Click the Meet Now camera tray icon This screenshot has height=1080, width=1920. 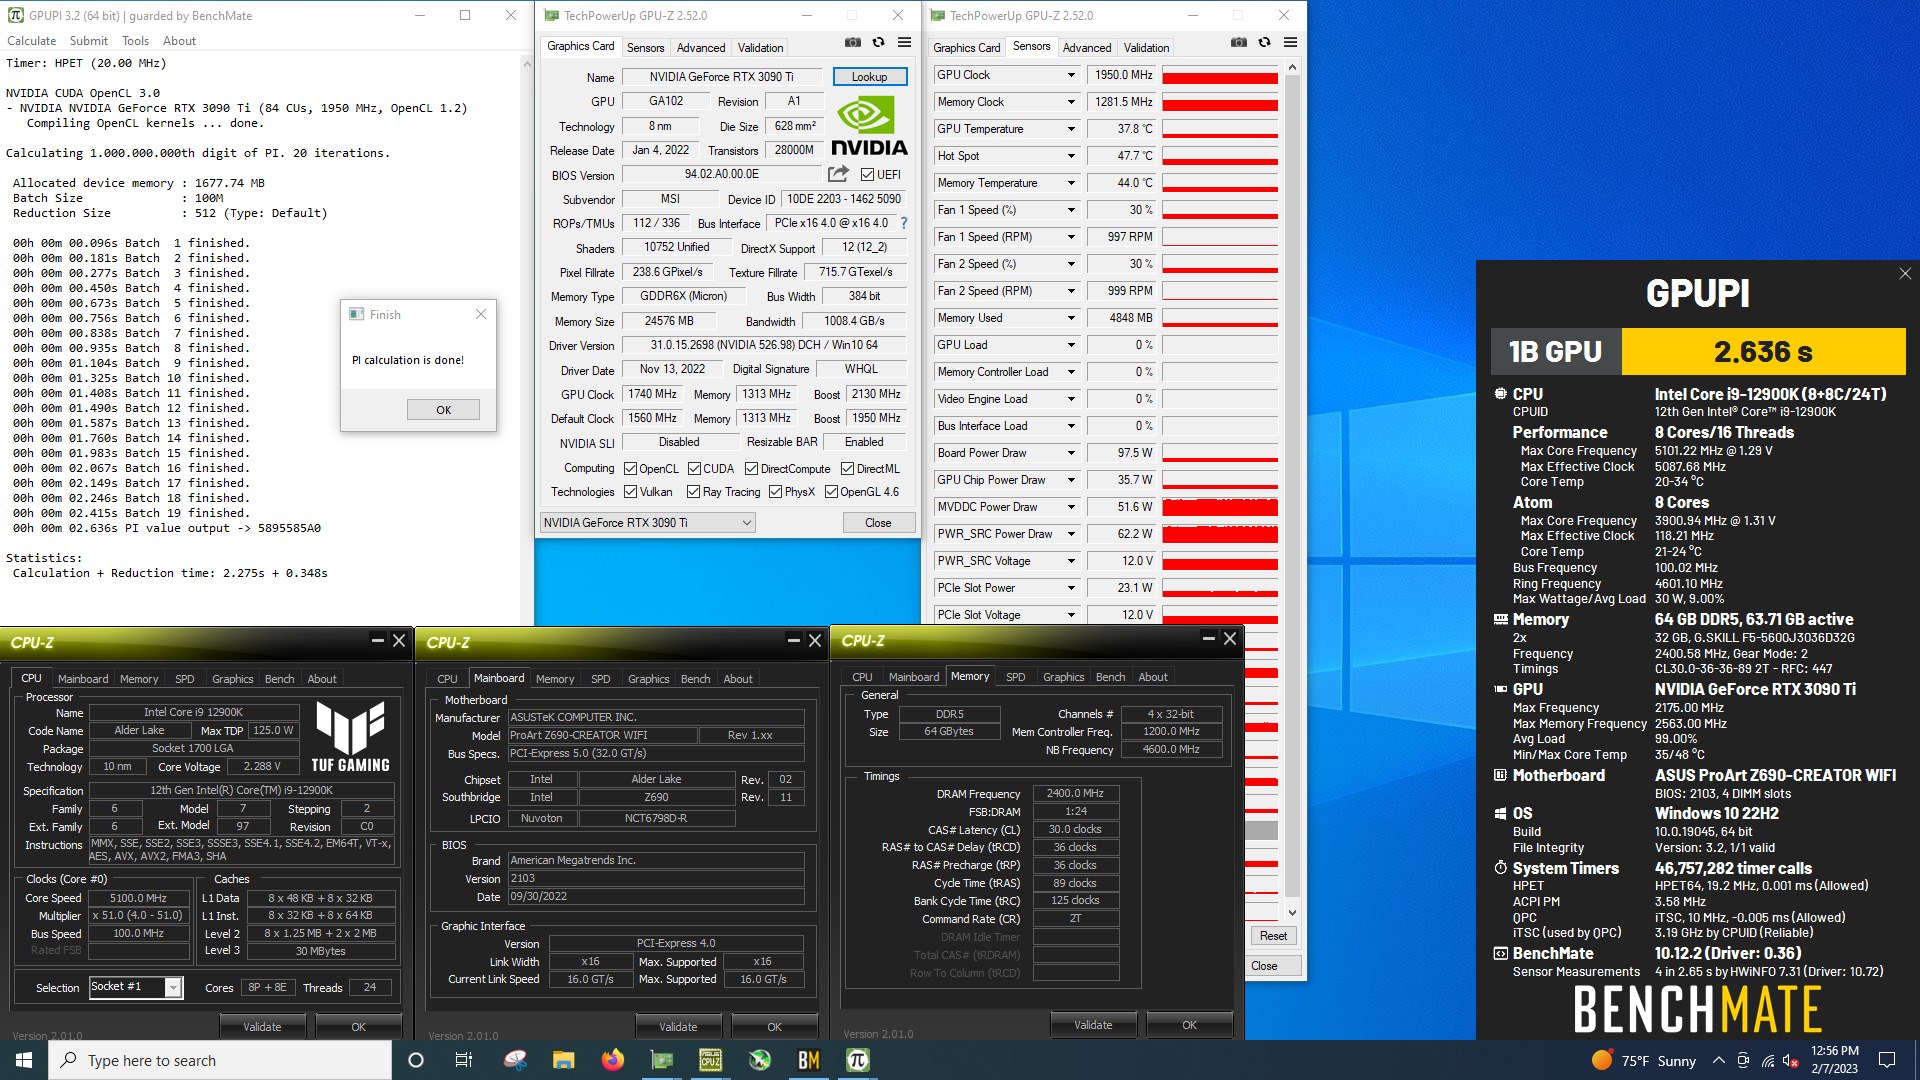pos(1743,1061)
